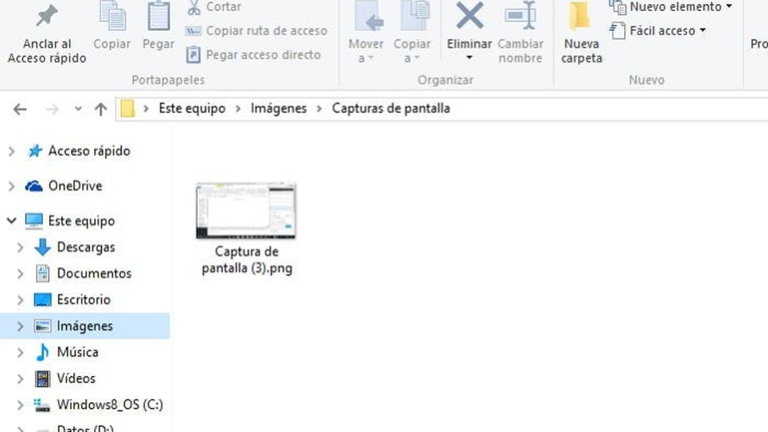Expand Acceso rápido in the tree

click(x=11, y=151)
